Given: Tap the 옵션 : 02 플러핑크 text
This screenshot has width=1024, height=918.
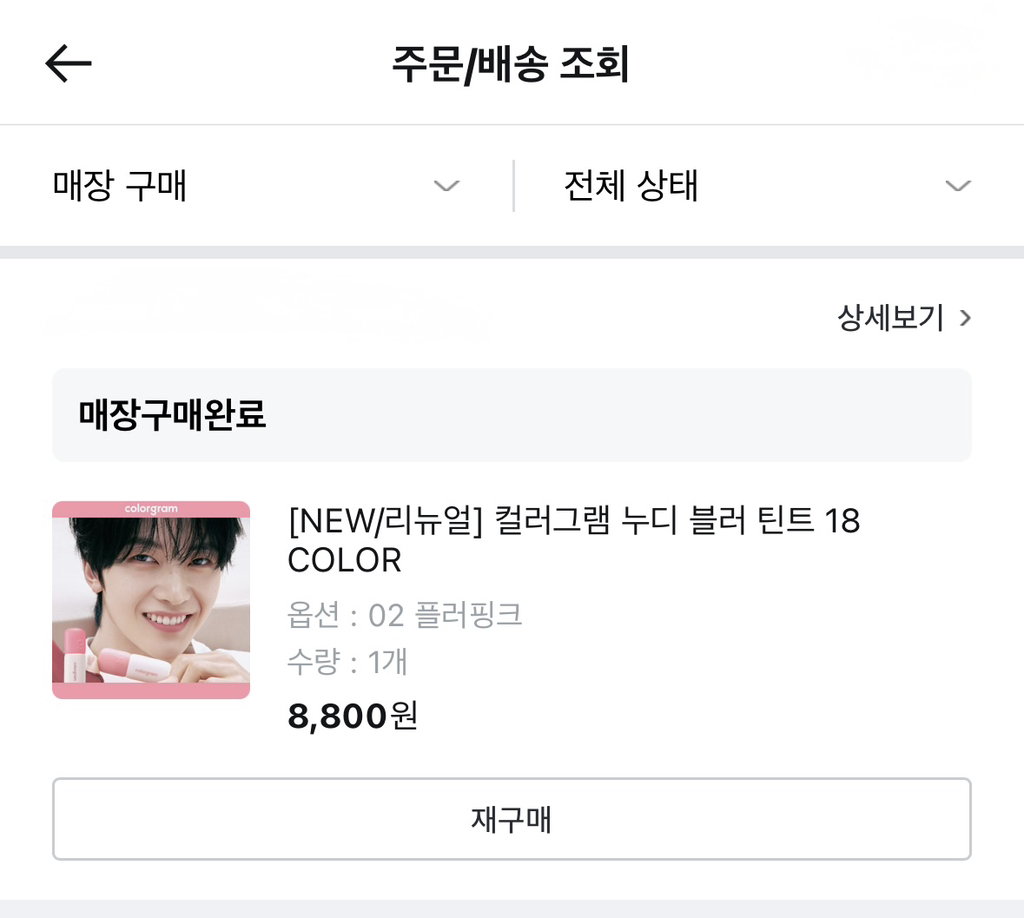Looking at the screenshot, I should pyautogui.click(x=405, y=614).
